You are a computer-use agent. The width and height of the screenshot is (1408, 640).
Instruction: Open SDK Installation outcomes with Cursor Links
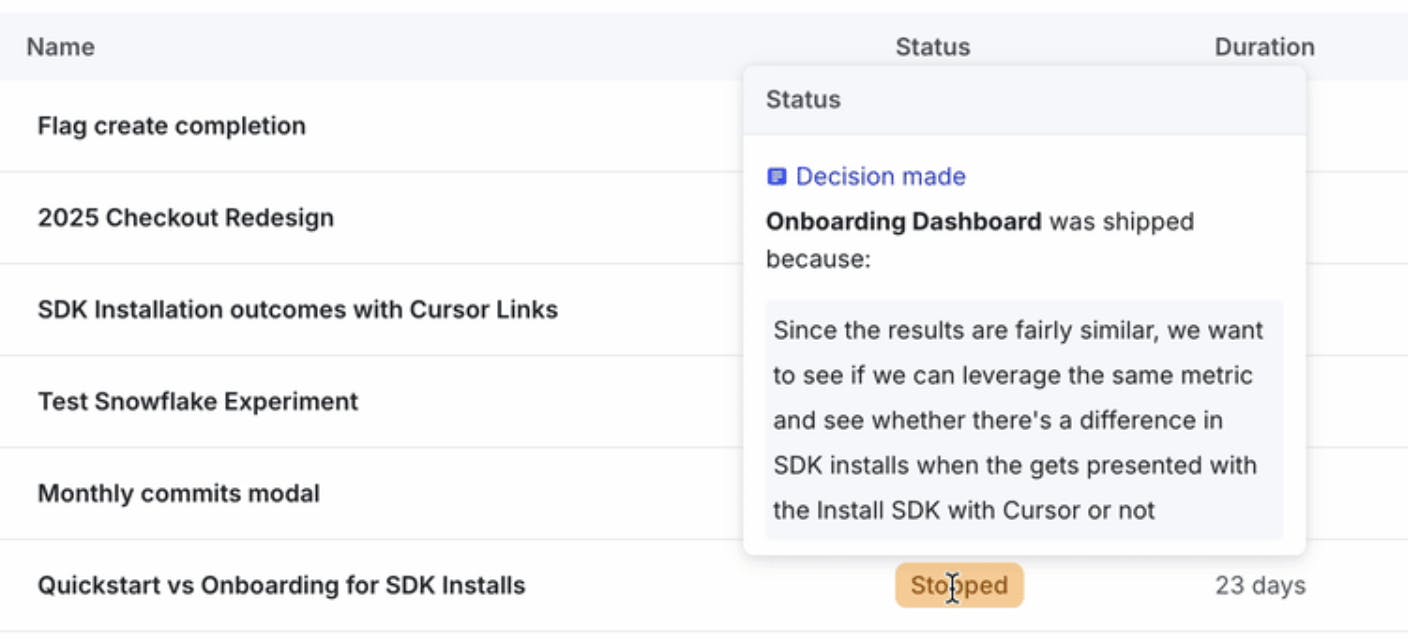[x=298, y=310]
